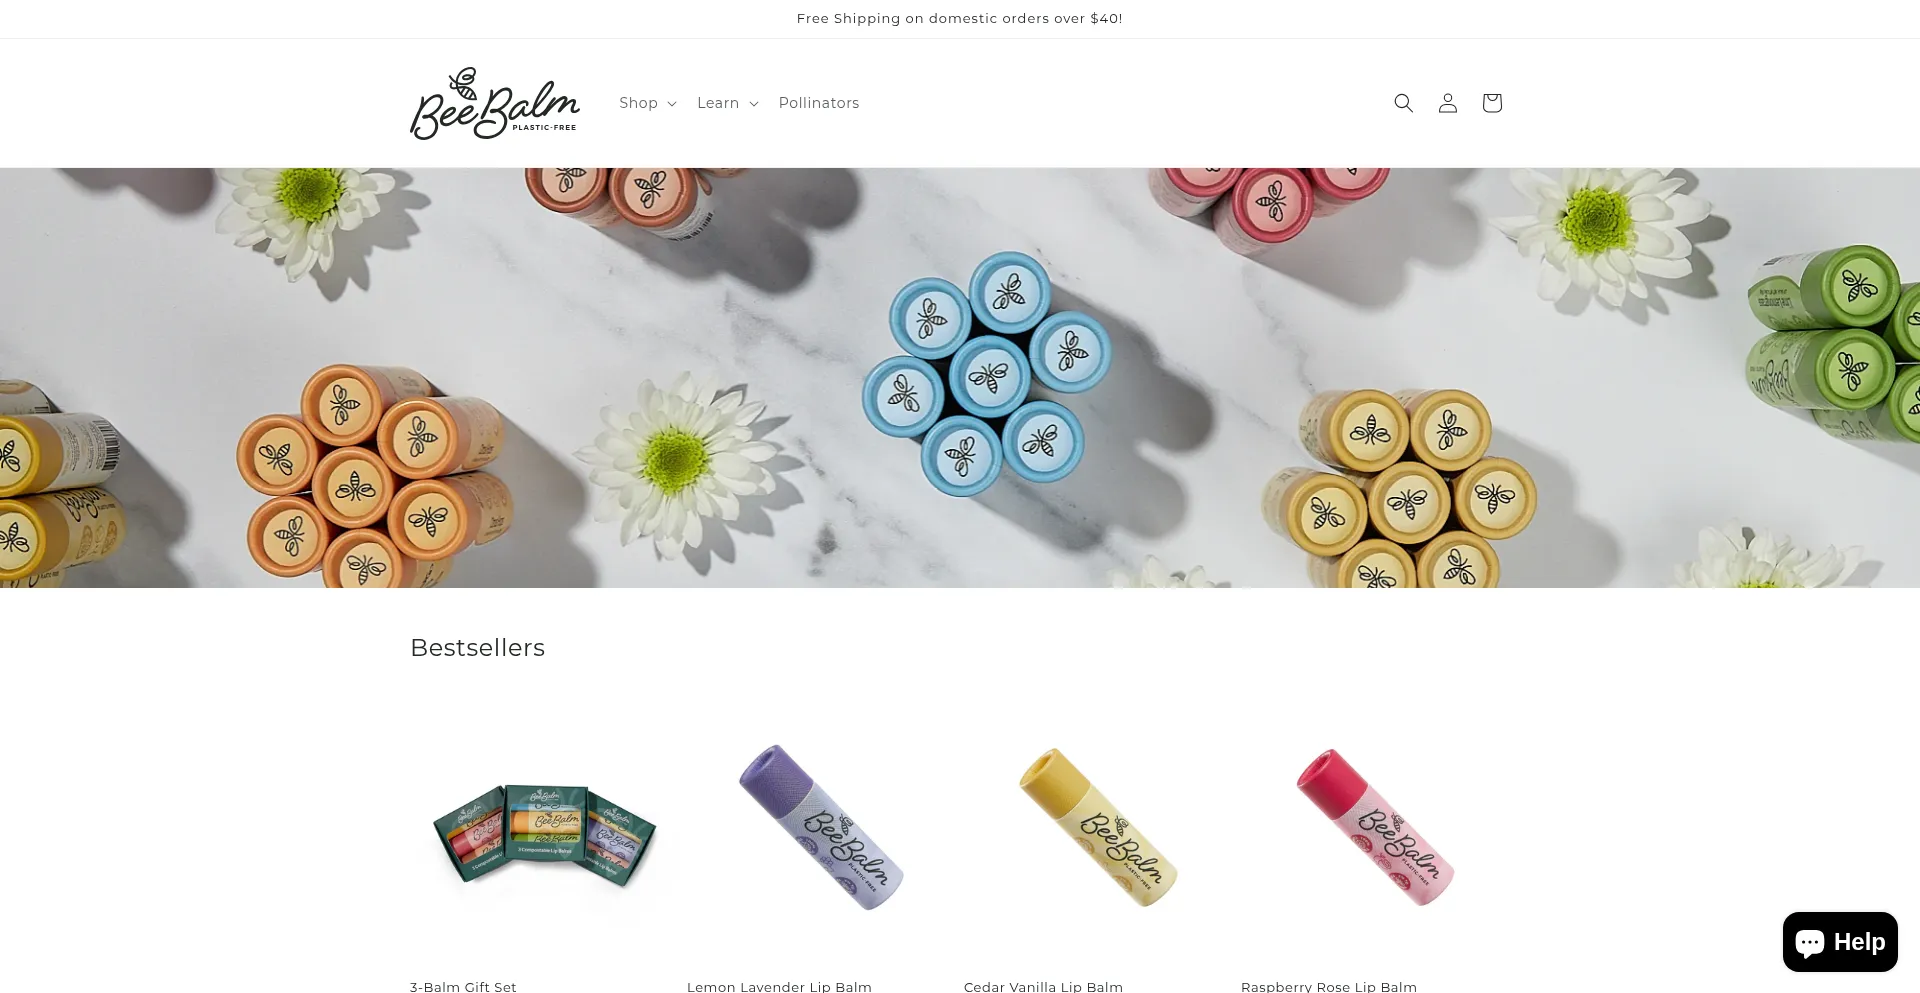This screenshot has height=993, width=1920.
Task: Click the chevron next to Shop
Action: [x=672, y=104]
